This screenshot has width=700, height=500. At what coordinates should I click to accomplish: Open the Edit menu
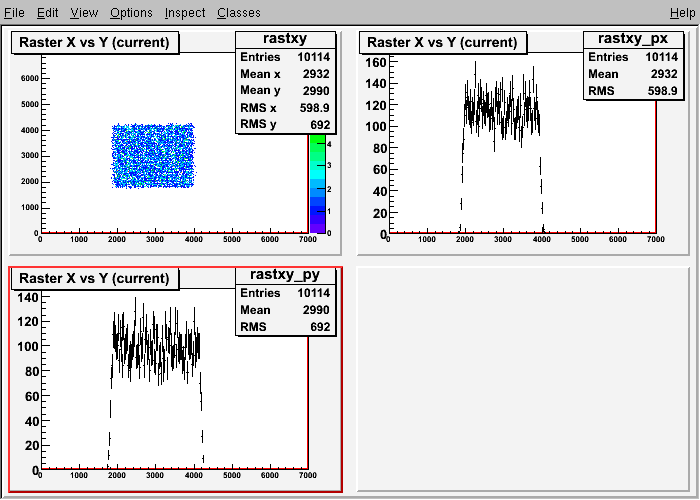tap(47, 12)
